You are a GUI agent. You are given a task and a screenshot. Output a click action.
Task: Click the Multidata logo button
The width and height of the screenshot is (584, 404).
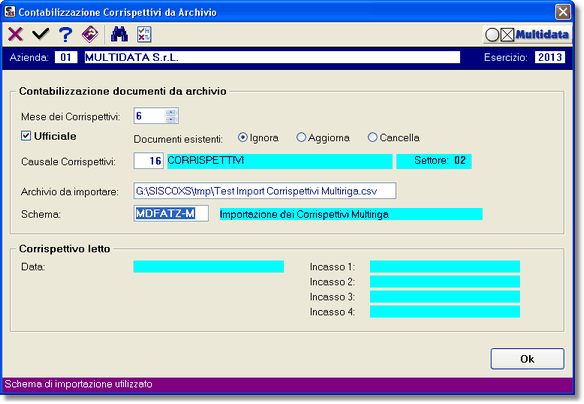pos(527,35)
